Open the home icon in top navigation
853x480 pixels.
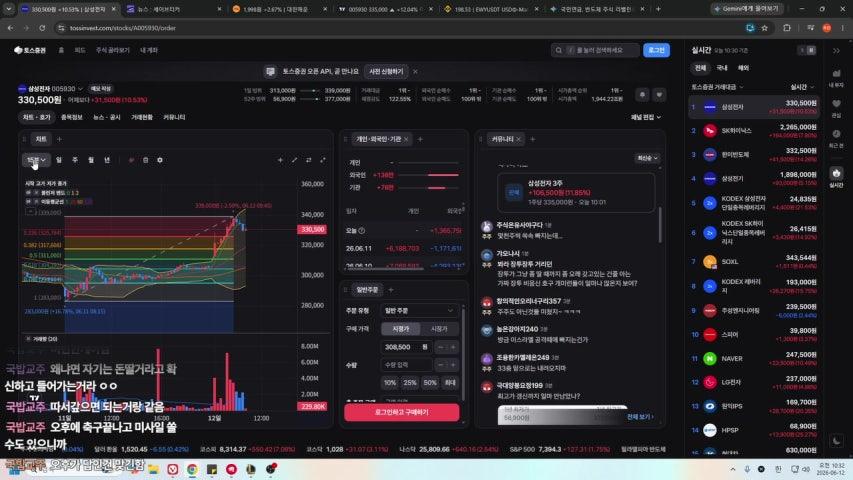pos(61,50)
